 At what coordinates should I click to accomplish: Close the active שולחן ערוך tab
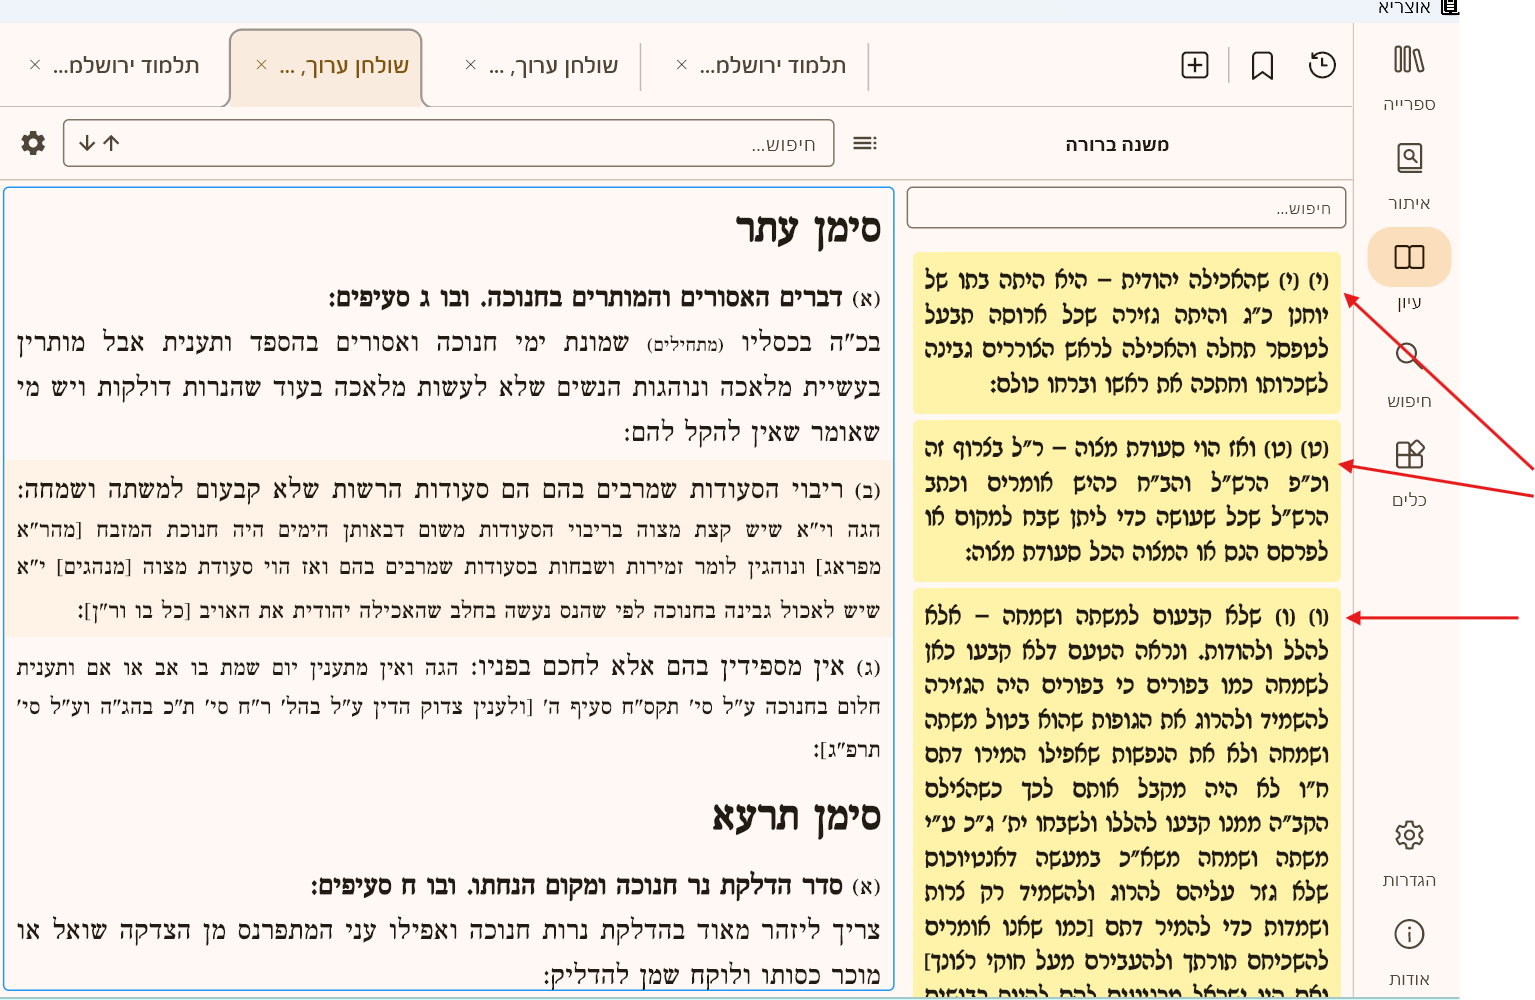[x=262, y=63]
